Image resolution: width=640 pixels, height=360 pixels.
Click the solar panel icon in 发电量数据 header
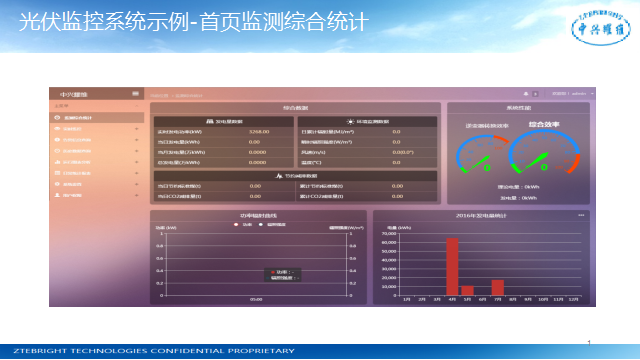(210, 122)
